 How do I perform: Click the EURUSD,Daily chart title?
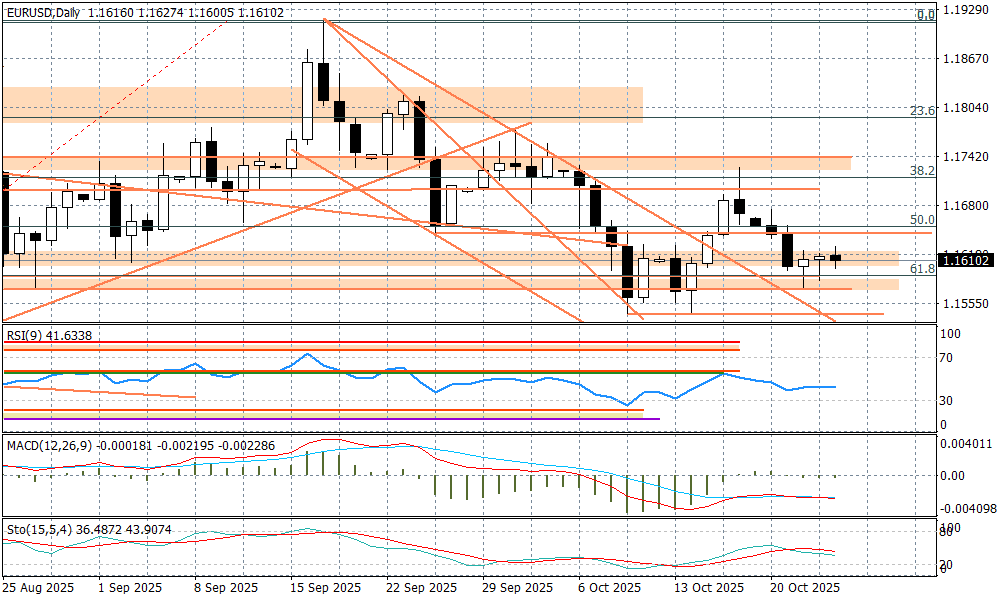(43, 12)
